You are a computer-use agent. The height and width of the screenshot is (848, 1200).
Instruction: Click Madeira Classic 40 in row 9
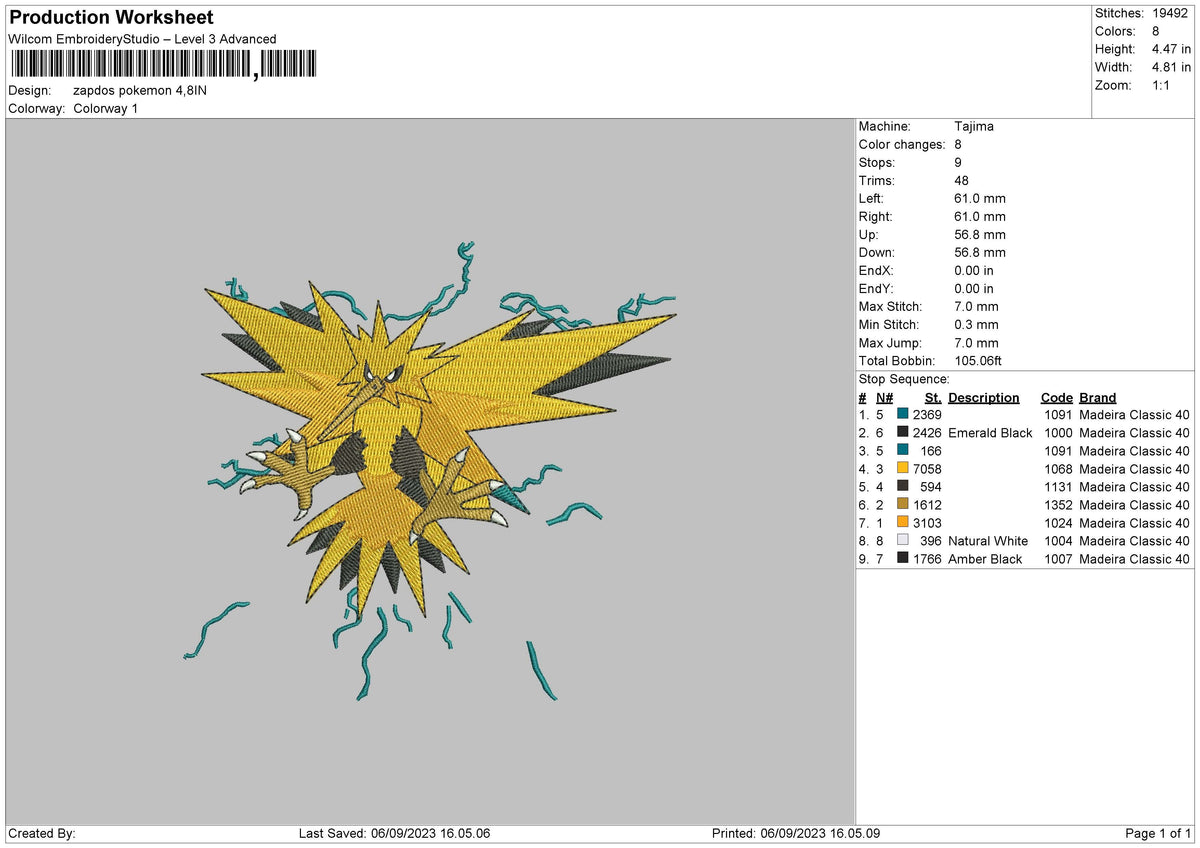point(1135,559)
